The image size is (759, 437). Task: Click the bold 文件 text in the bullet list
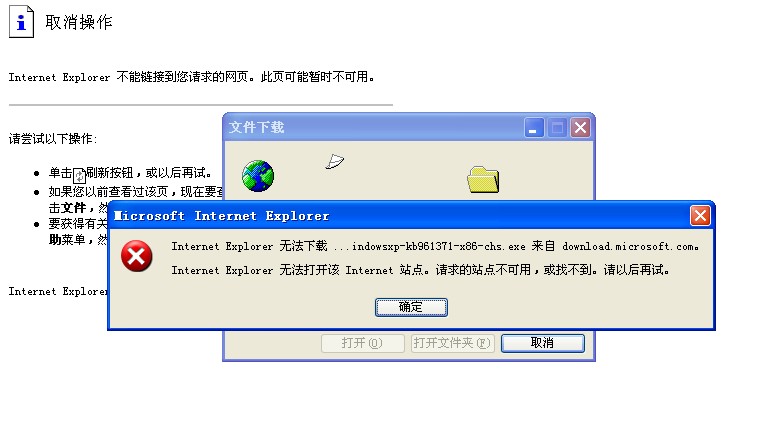coord(74,208)
